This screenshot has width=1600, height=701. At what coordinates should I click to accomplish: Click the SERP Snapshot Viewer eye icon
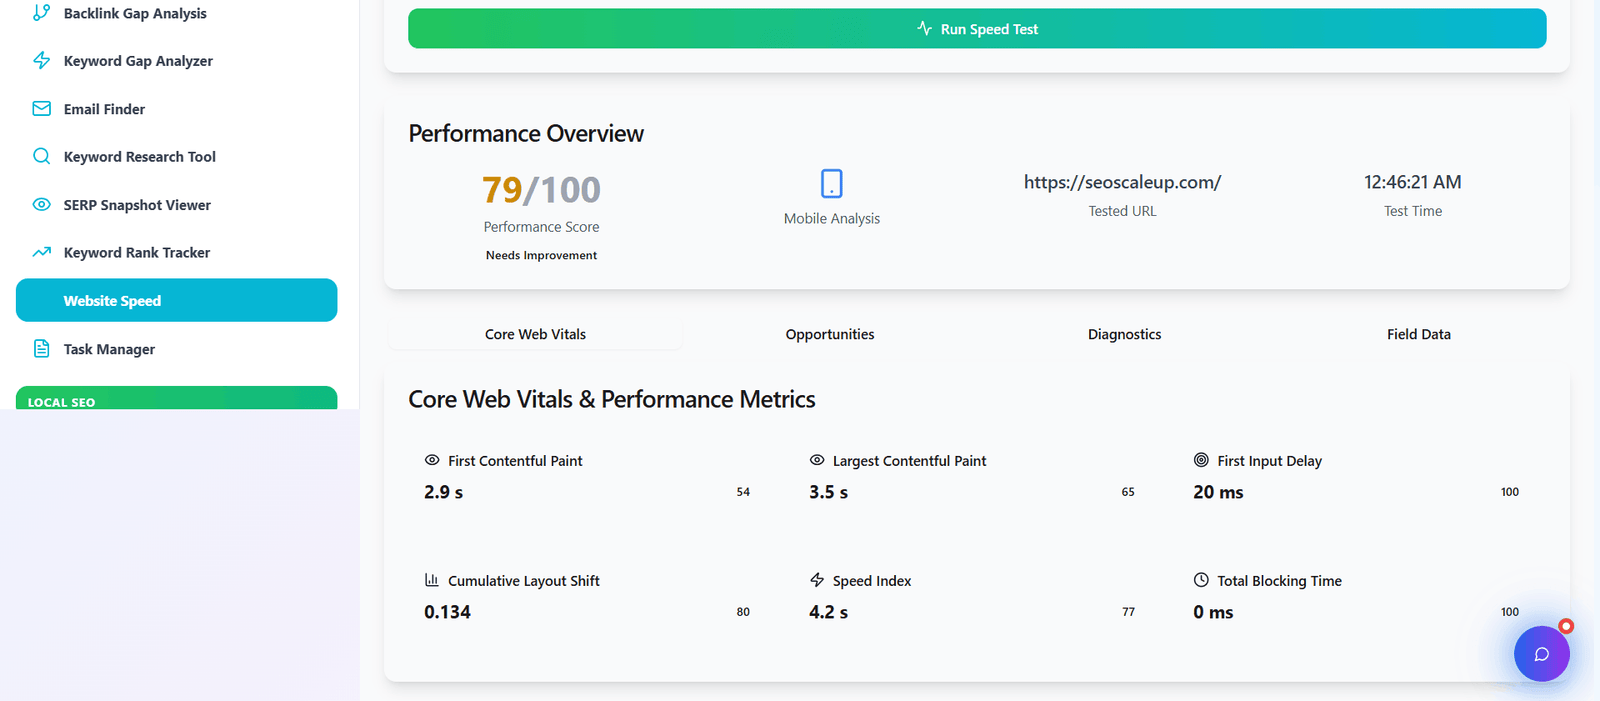tap(41, 204)
